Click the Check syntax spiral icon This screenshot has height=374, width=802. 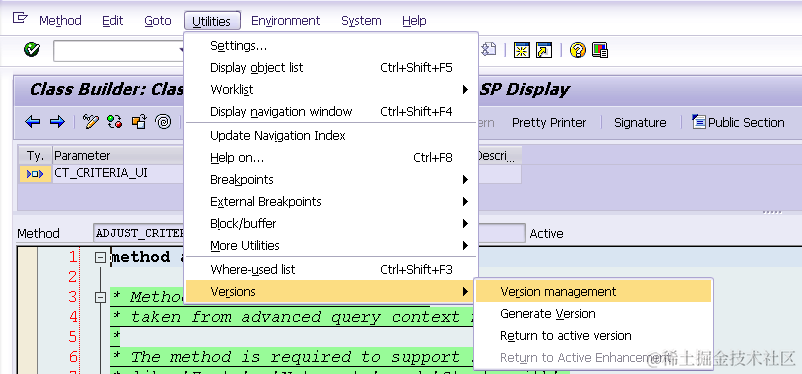(164, 122)
